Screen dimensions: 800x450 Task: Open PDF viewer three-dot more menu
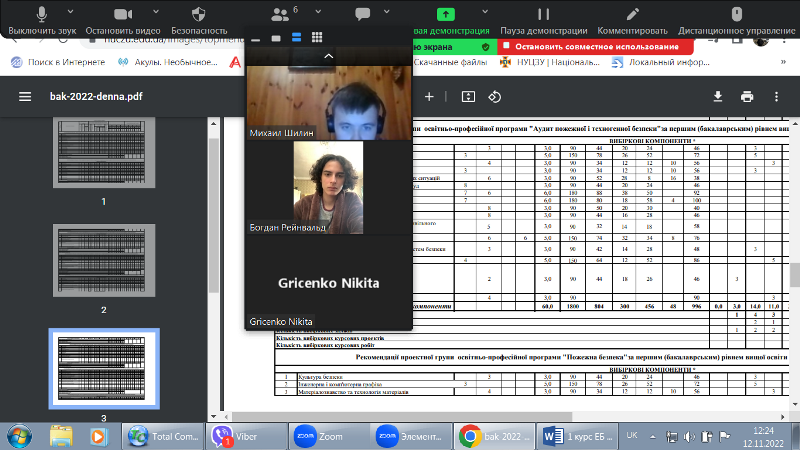coord(776,97)
